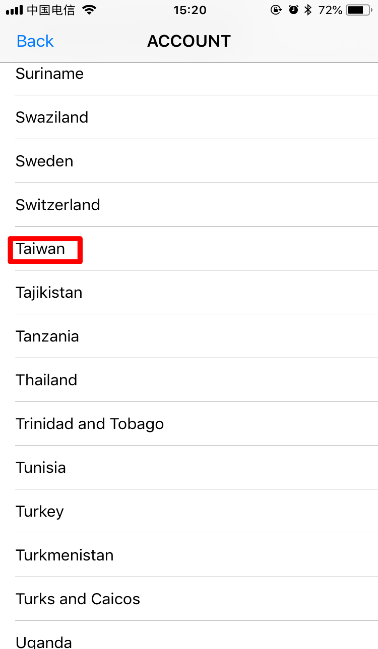This screenshot has height=649, width=378.
Task: Pick Thailand as the country
Action: click(x=189, y=380)
